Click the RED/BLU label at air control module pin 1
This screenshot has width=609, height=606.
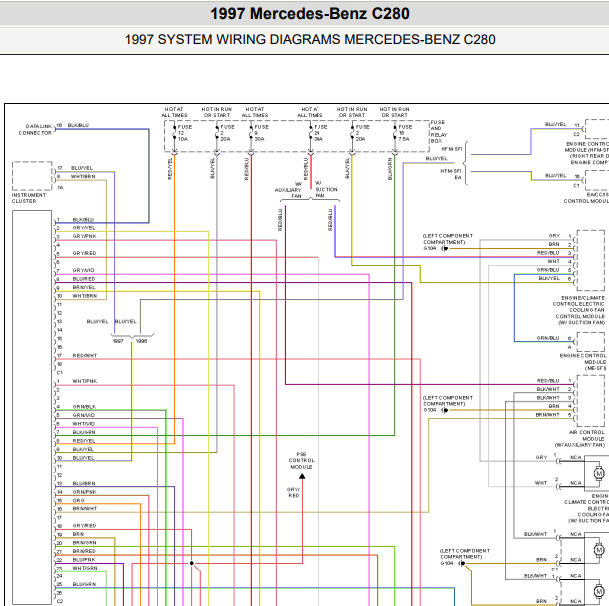point(548,381)
